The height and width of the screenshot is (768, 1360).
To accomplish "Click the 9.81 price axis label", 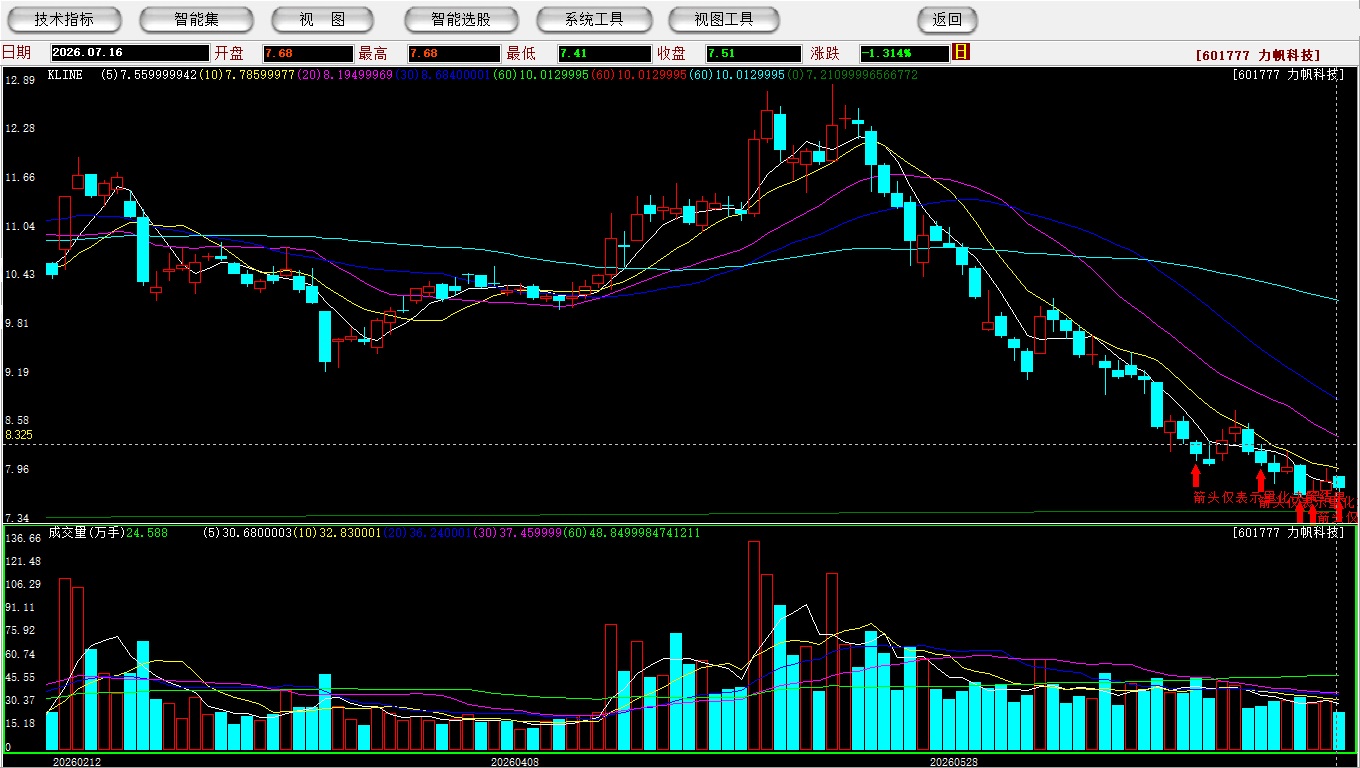I will [x=18, y=323].
